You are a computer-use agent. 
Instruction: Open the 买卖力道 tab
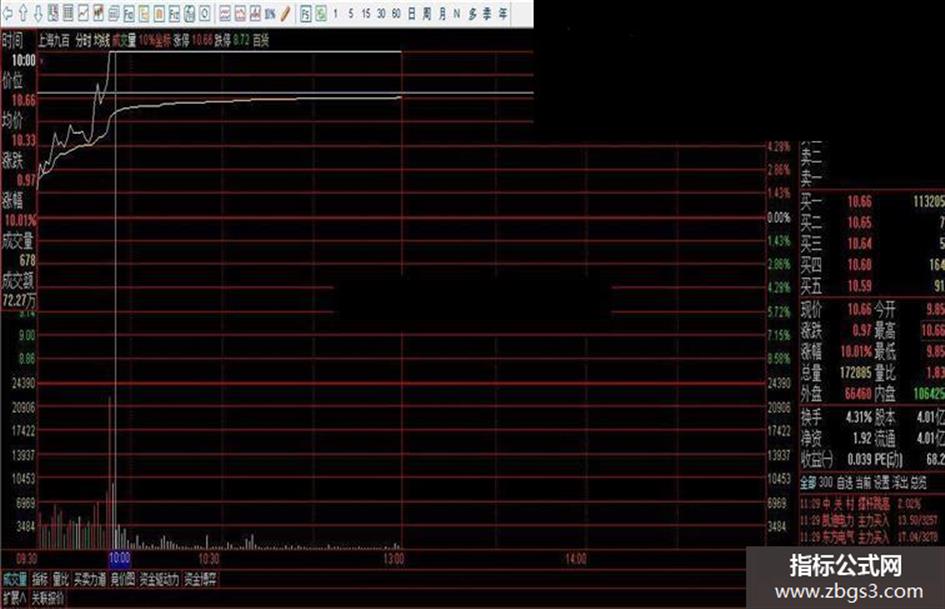pyautogui.click(x=90, y=580)
